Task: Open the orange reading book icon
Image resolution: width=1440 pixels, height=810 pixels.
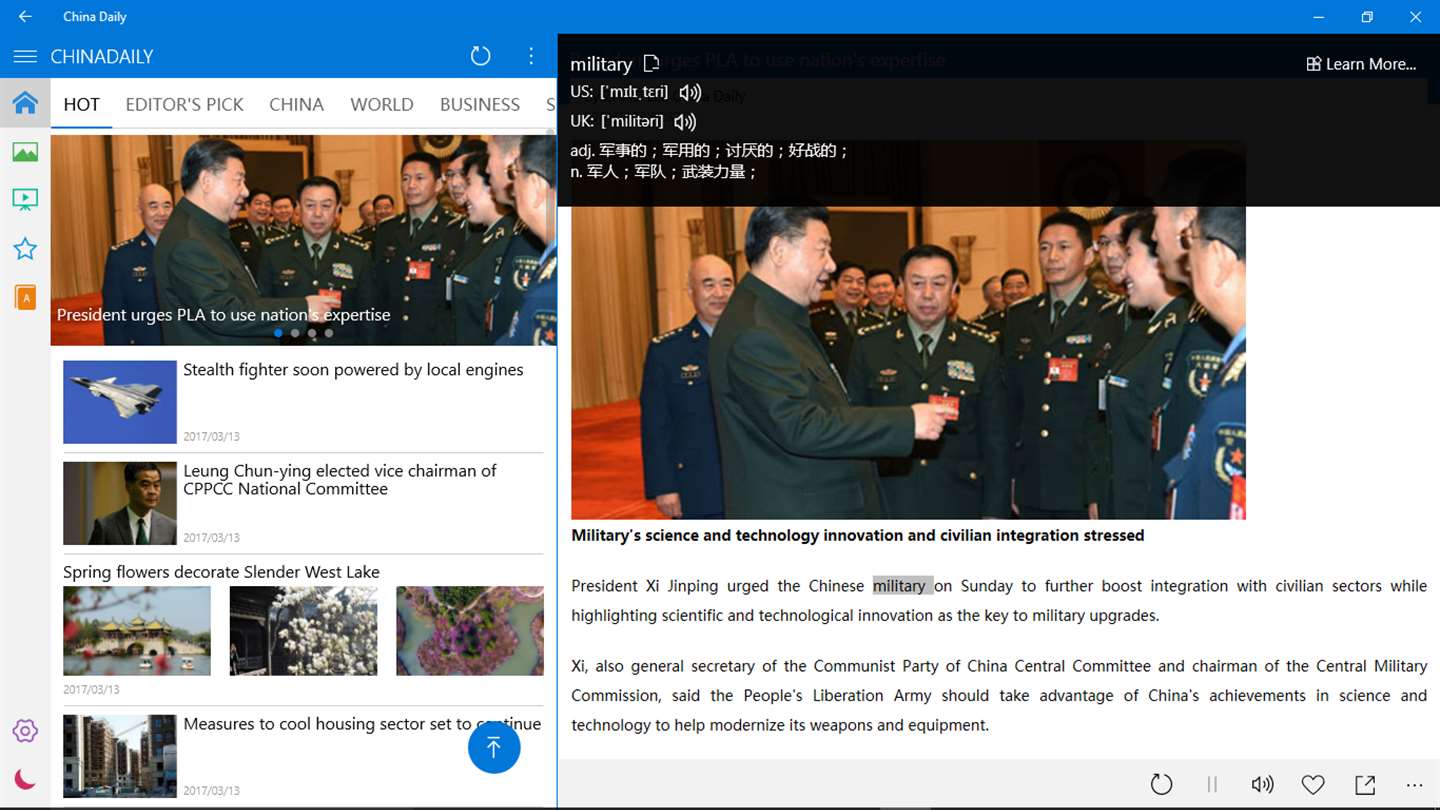Action: [x=25, y=297]
